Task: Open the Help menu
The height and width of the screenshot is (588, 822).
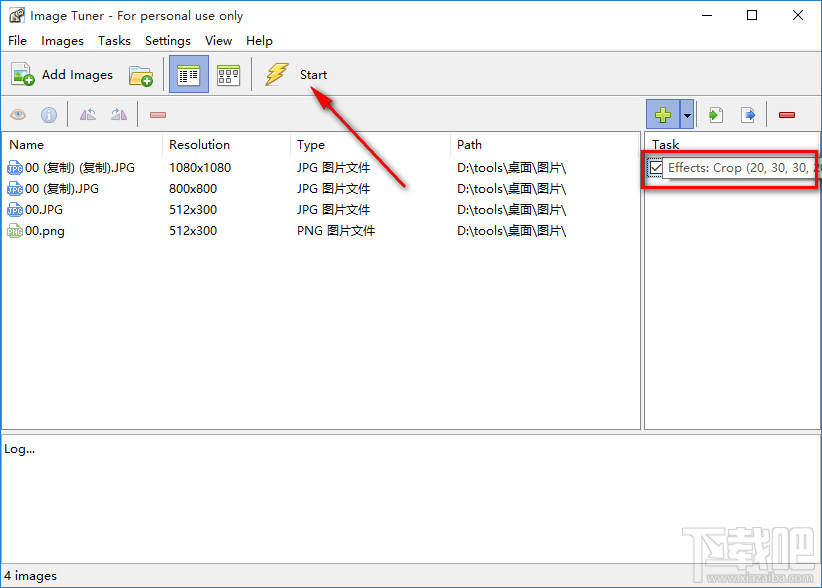Action: [259, 41]
